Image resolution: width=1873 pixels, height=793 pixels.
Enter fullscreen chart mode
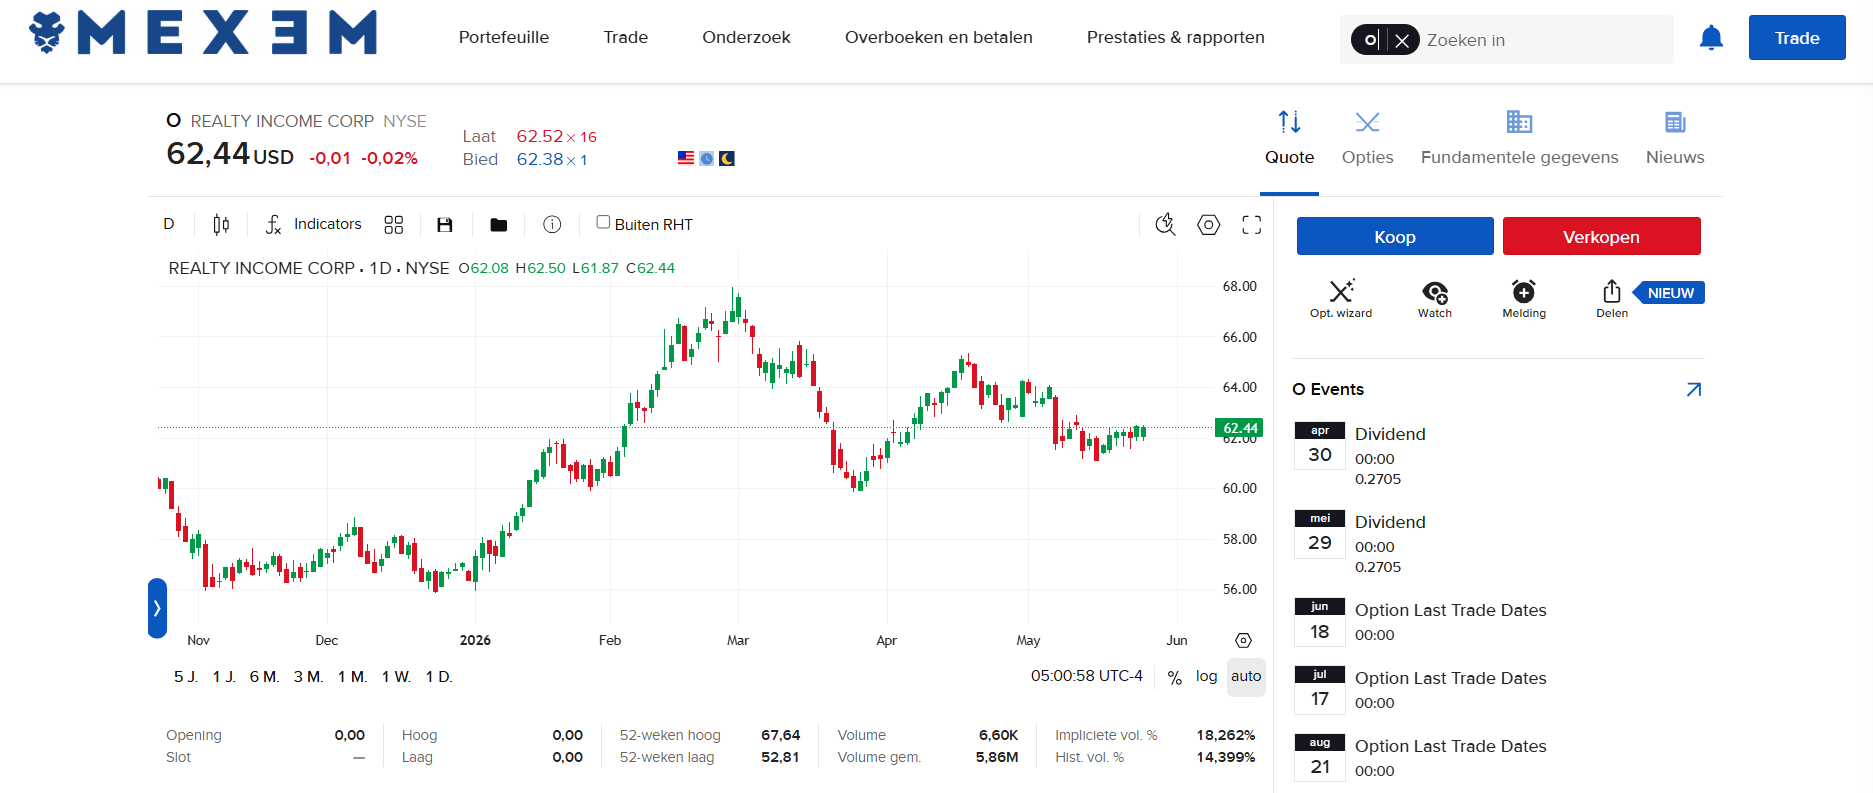click(1252, 225)
